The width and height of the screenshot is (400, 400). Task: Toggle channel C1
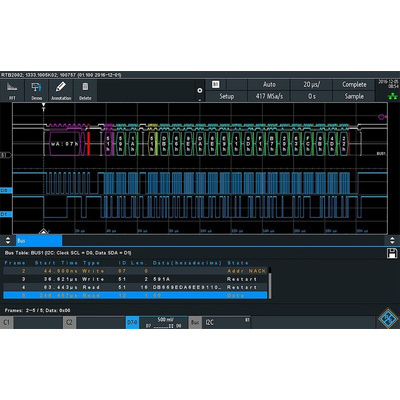[7, 322]
